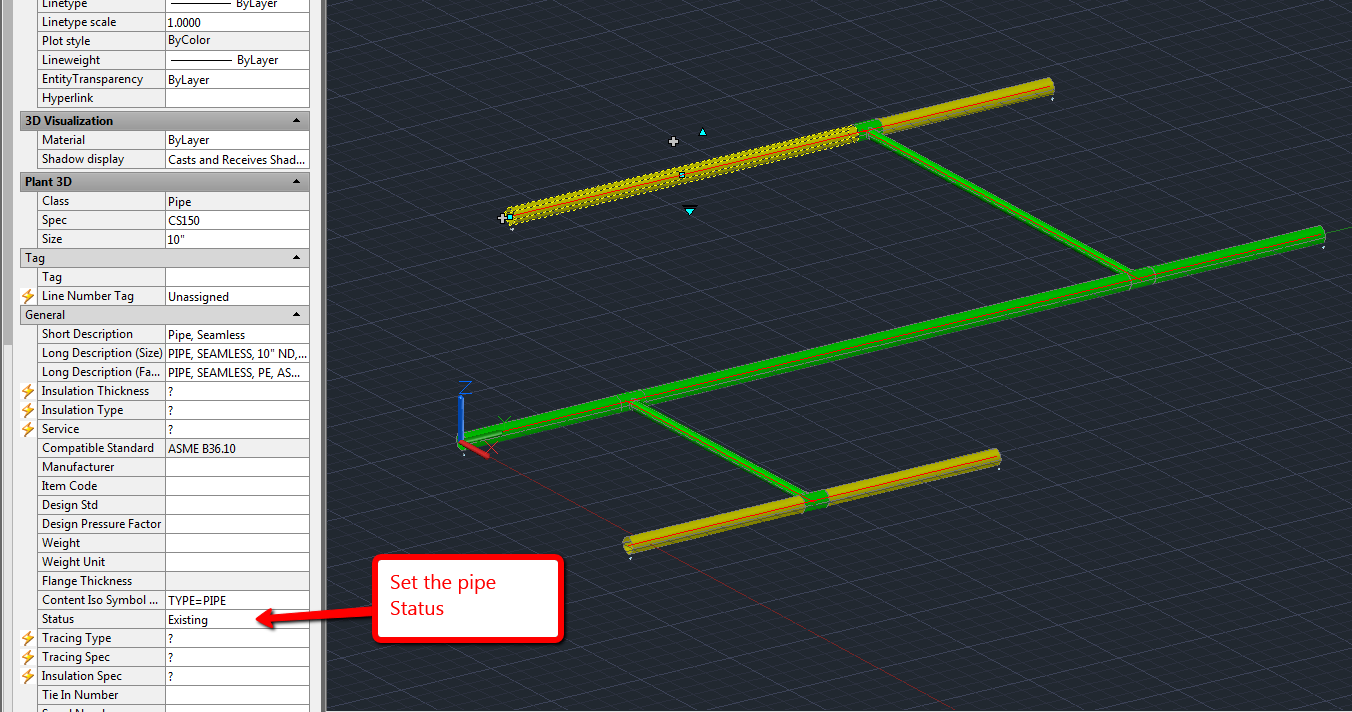Click the Spec value CS150

(x=237, y=220)
